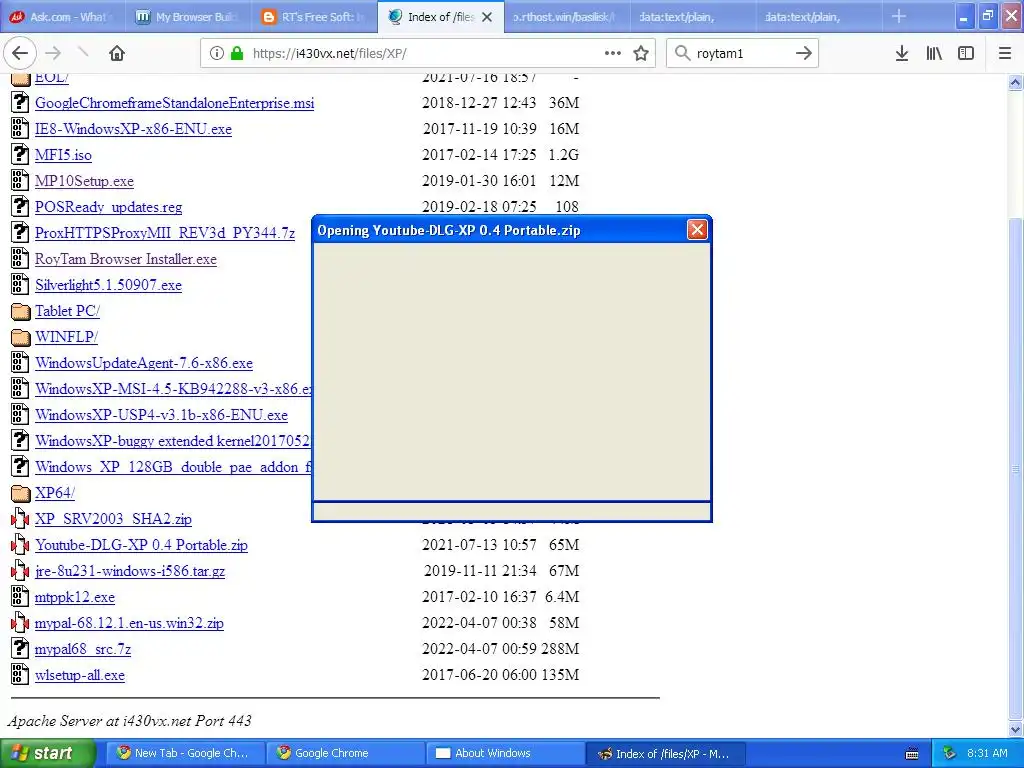This screenshot has height=768, width=1024.
Task: Close the Opening Youtube-DLG-XP dialog
Action: pos(697,230)
